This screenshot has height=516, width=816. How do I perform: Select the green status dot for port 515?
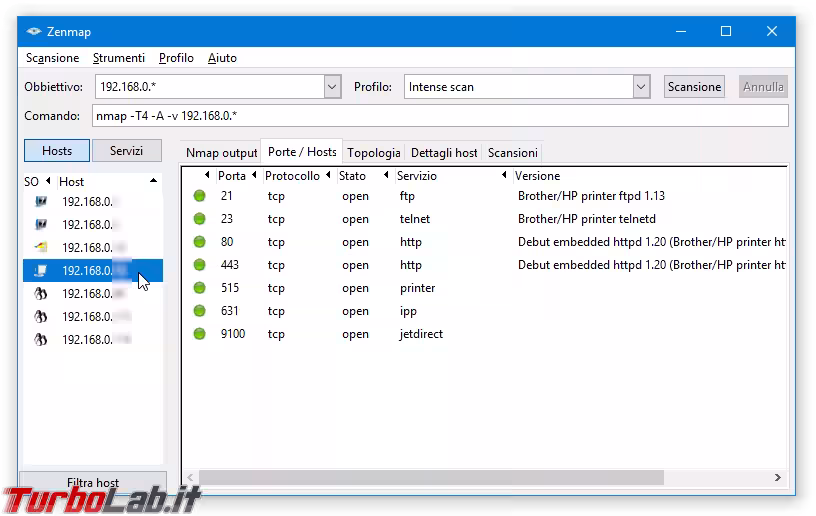(x=199, y=287)
